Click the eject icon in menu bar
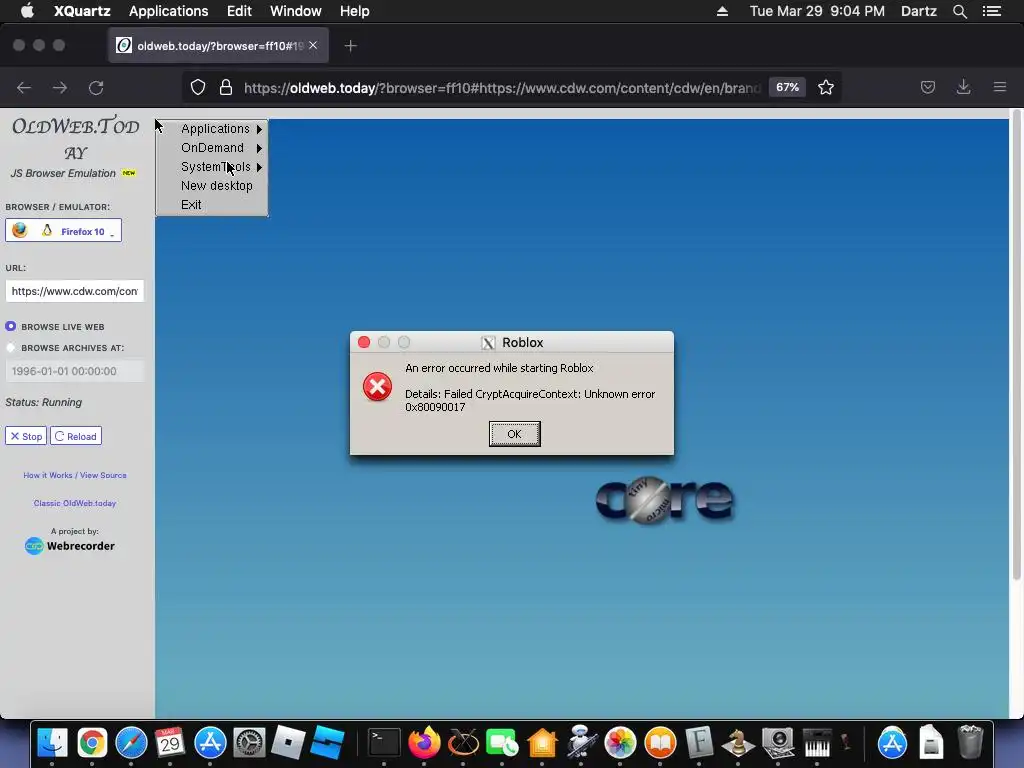1024x768 pixels. [722, 11]
